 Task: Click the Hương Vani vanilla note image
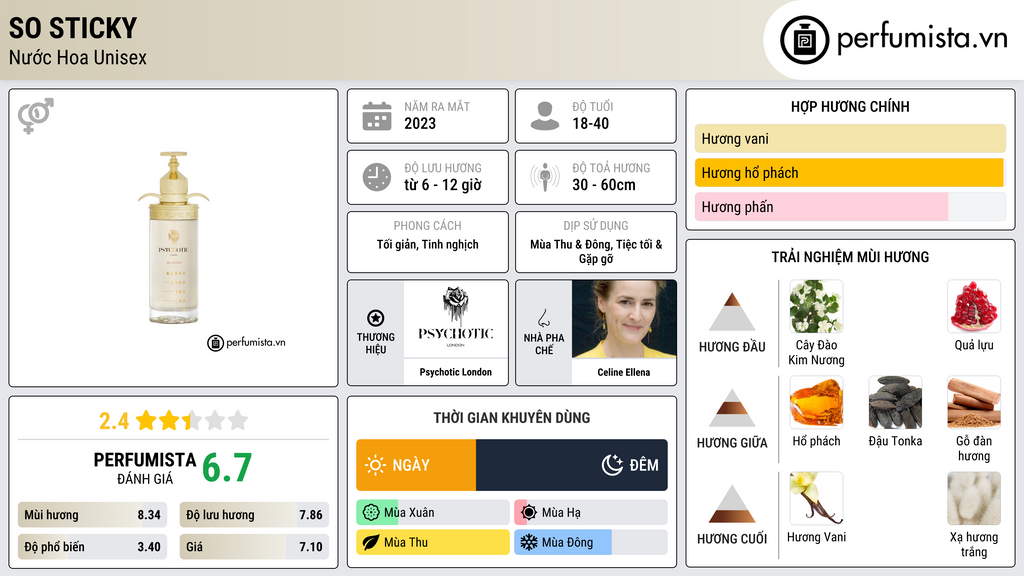[x=816, y=498]
